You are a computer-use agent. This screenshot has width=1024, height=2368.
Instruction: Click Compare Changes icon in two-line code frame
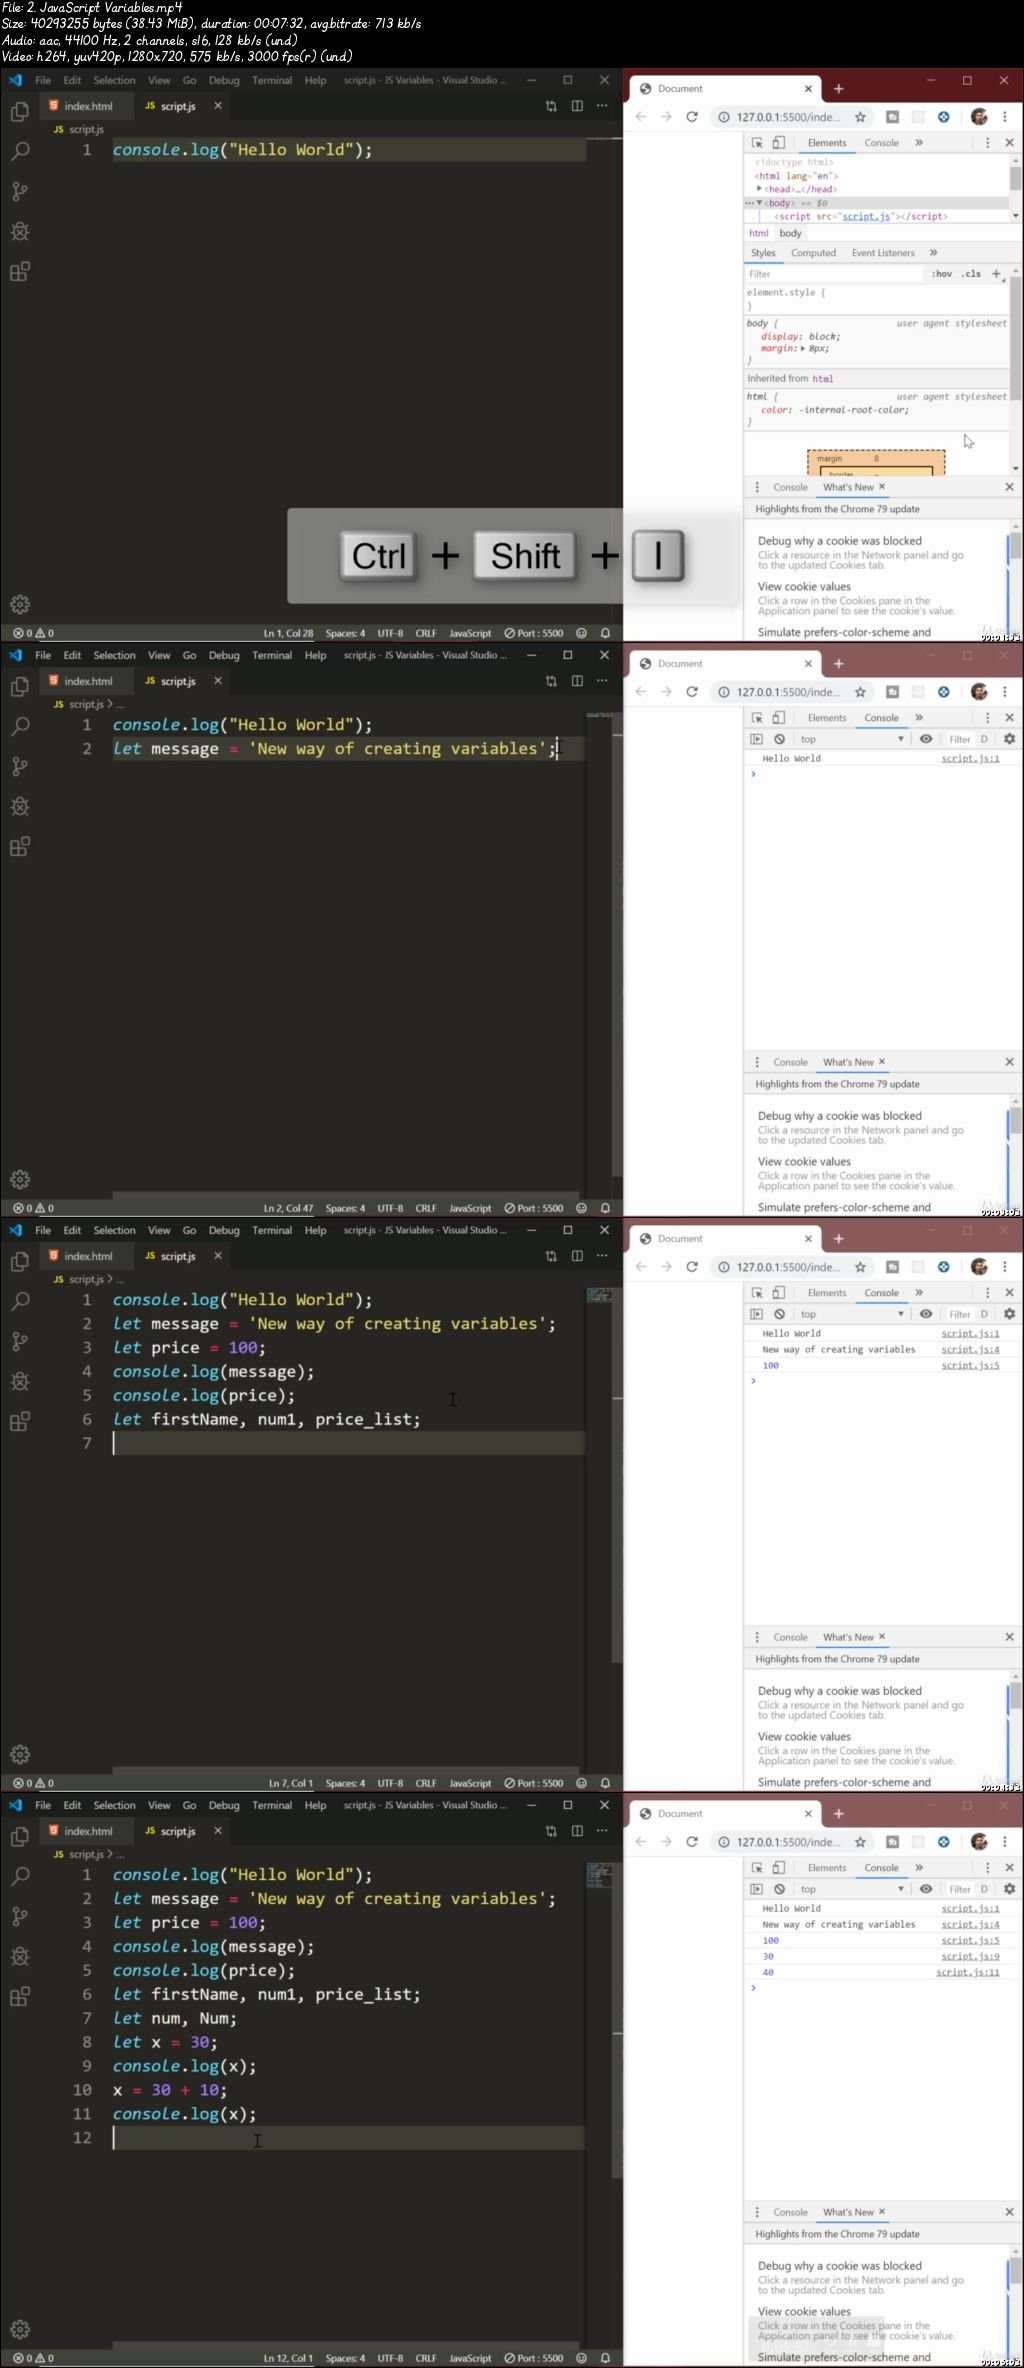click(x=551, y=681)
